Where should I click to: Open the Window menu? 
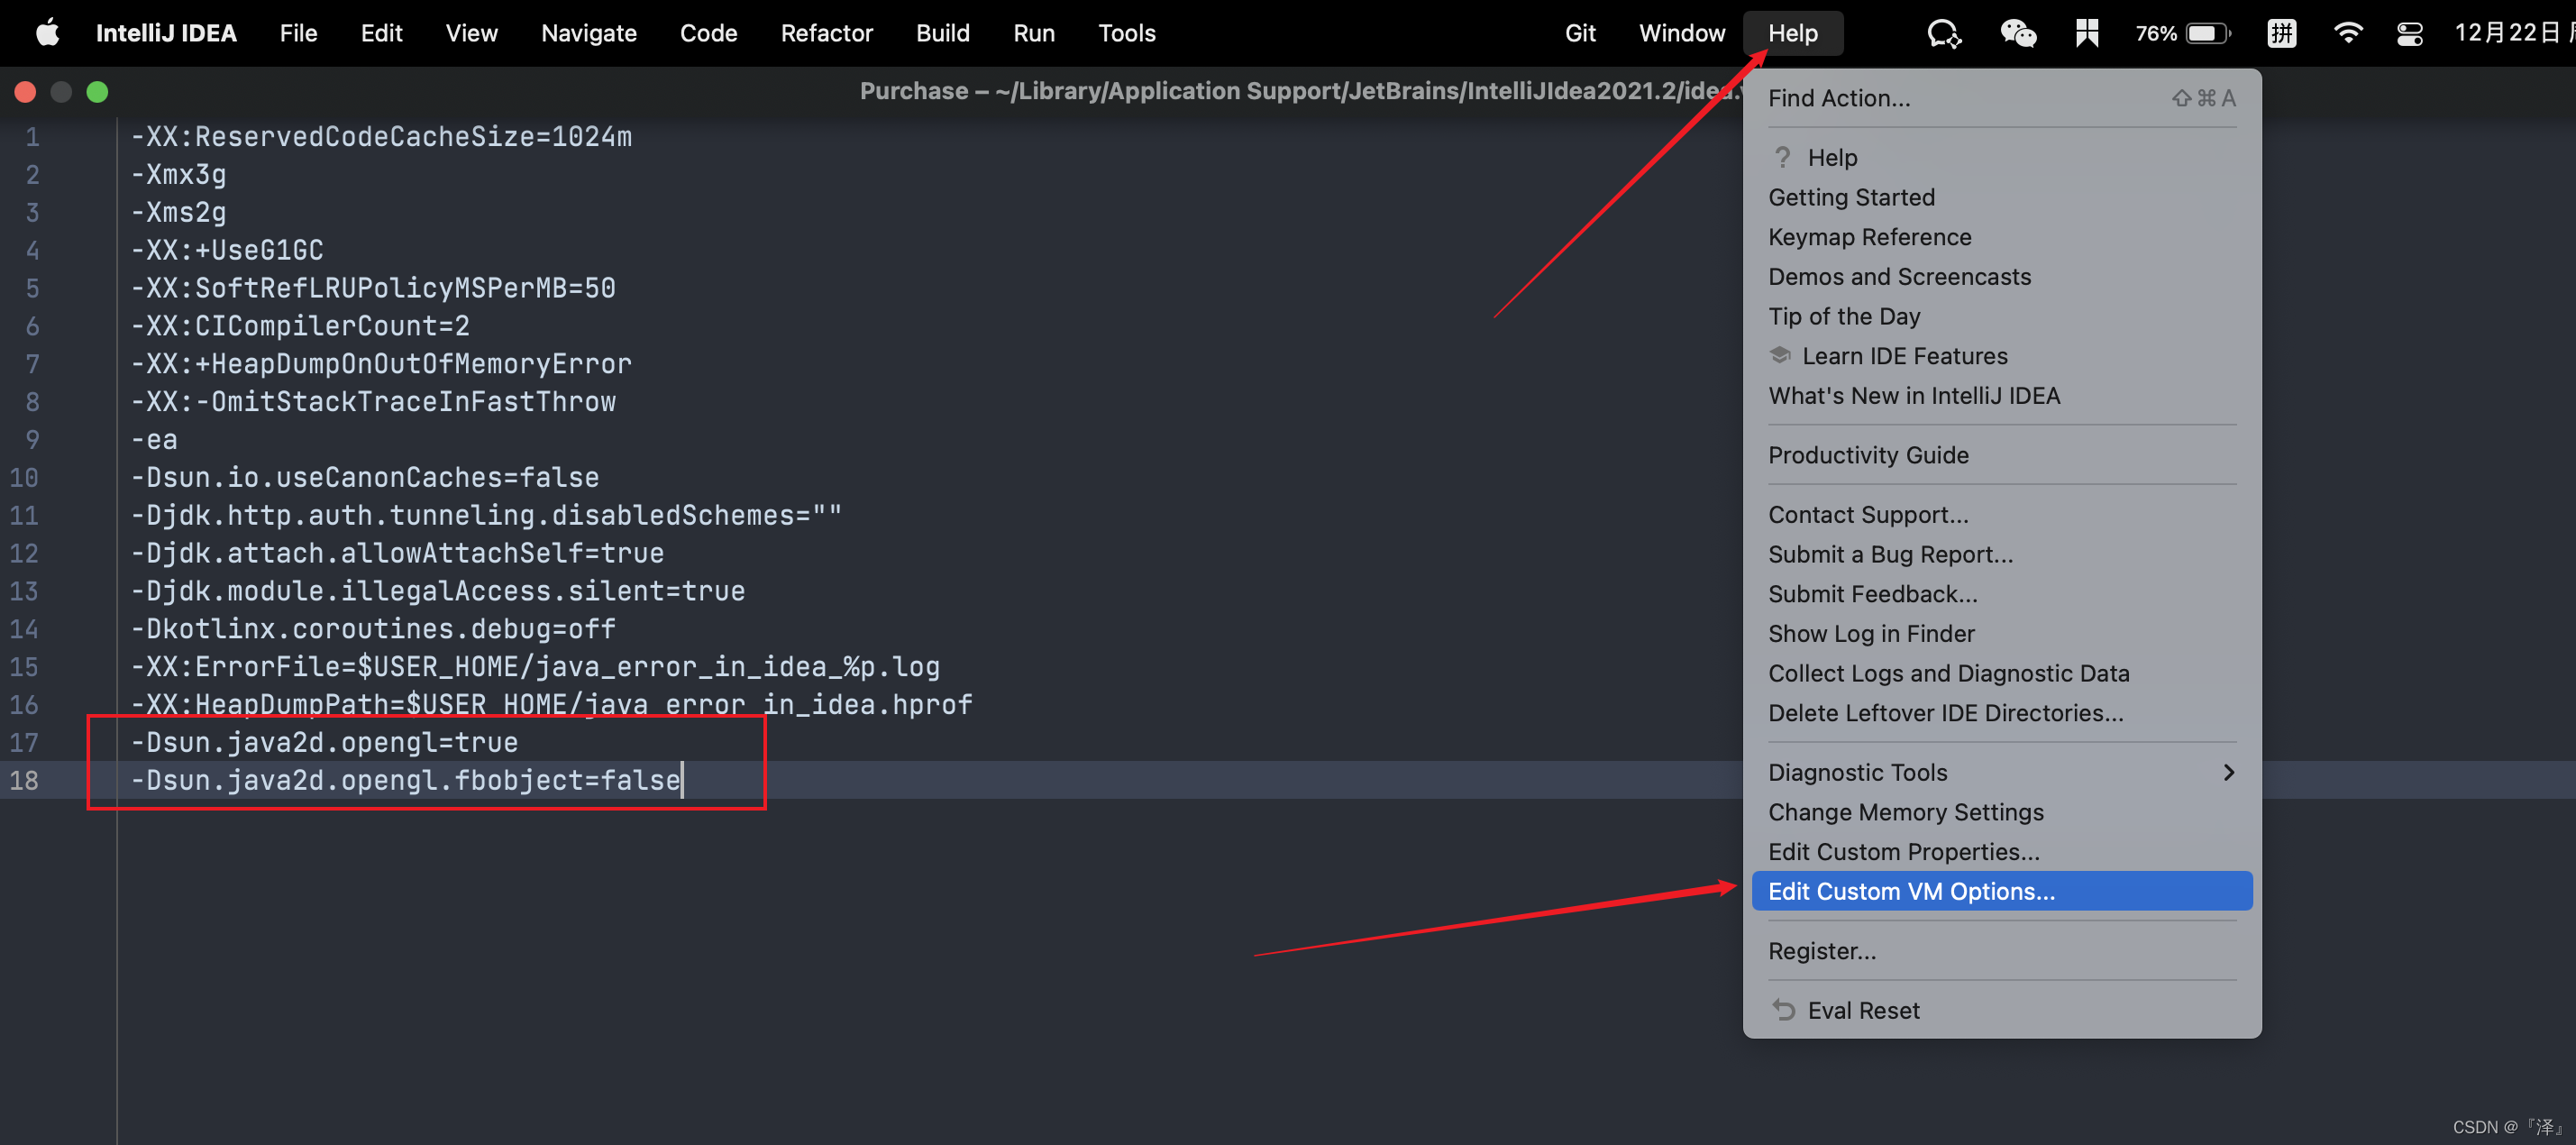point(1681,33)
